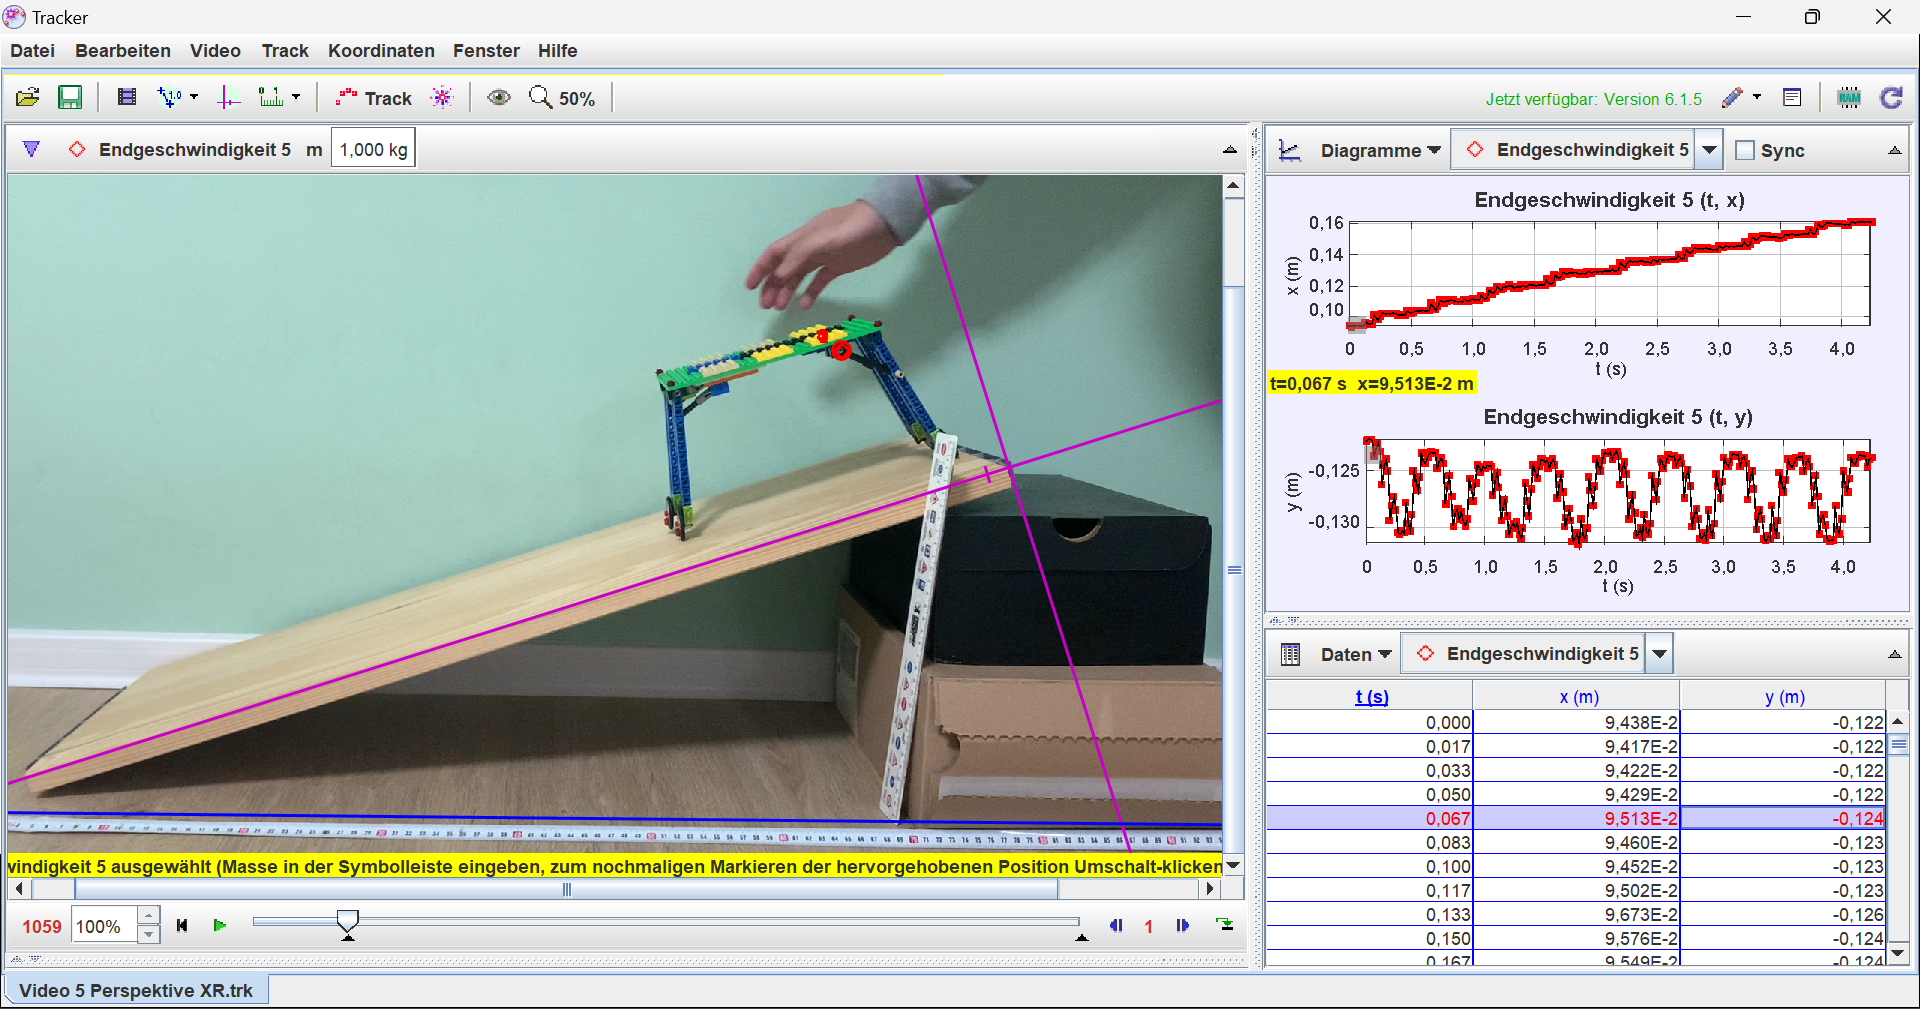Click the refresh icon in toolbar
The image size is (1920, 1009).
tap(1891, 97)
